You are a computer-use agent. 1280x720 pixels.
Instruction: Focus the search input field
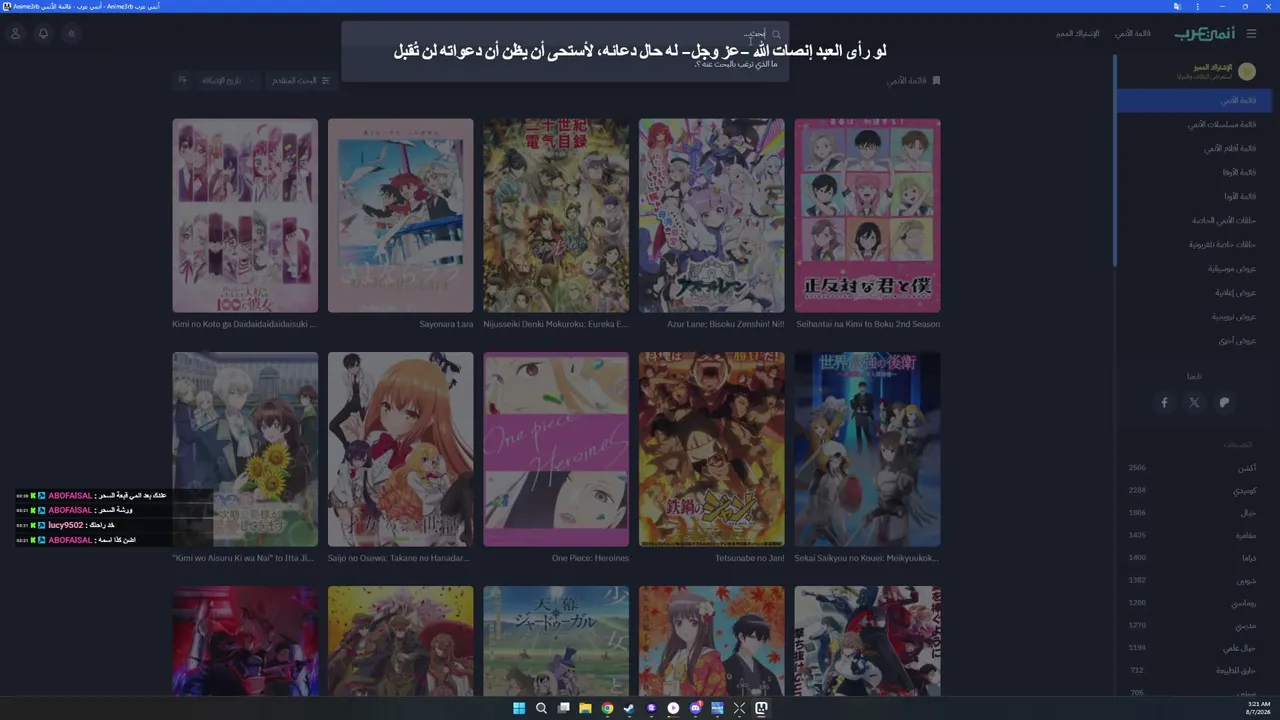[x=565, y=34]
